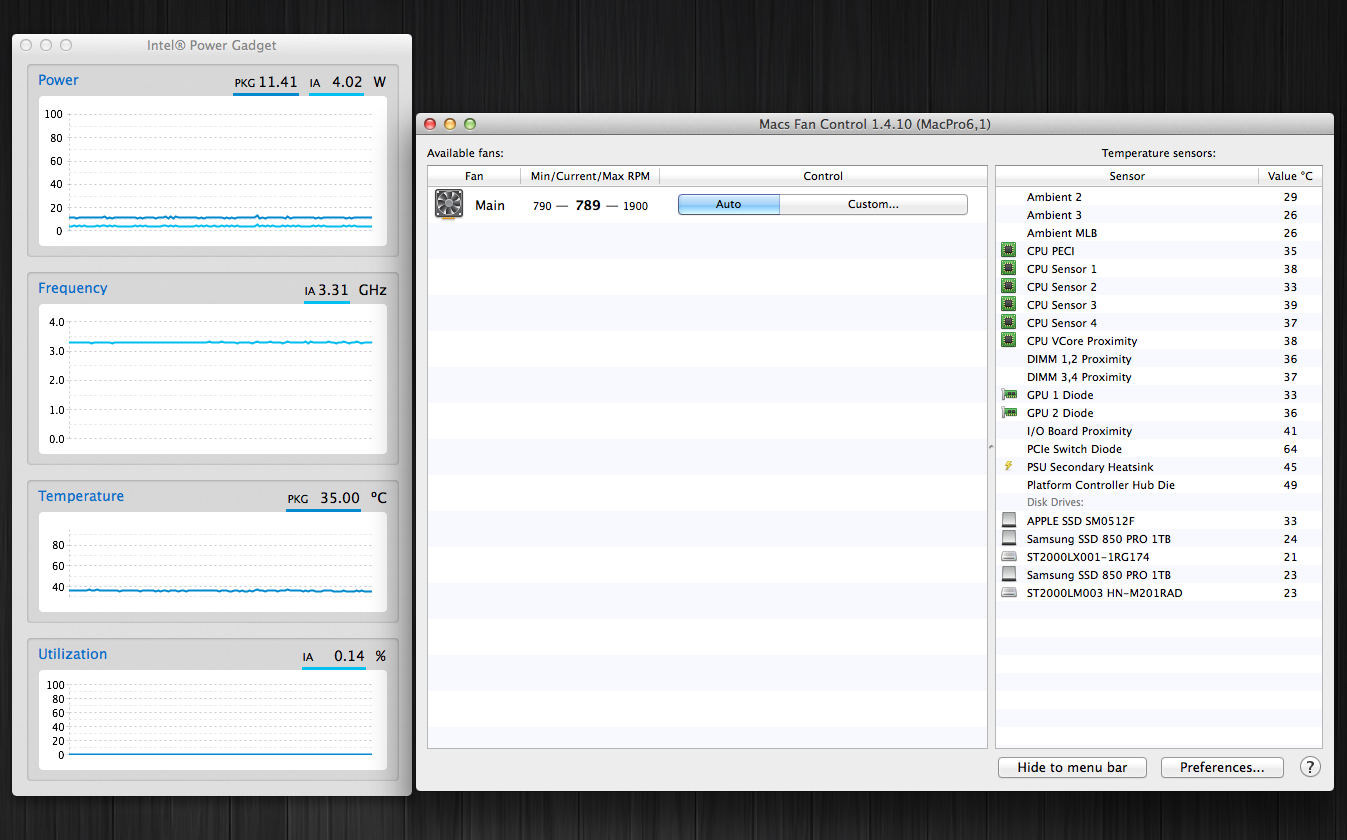The width and height of the screenshot is (1347, 840).
Task: Choose Custom... control for Main fan
Action: [873, 204]
